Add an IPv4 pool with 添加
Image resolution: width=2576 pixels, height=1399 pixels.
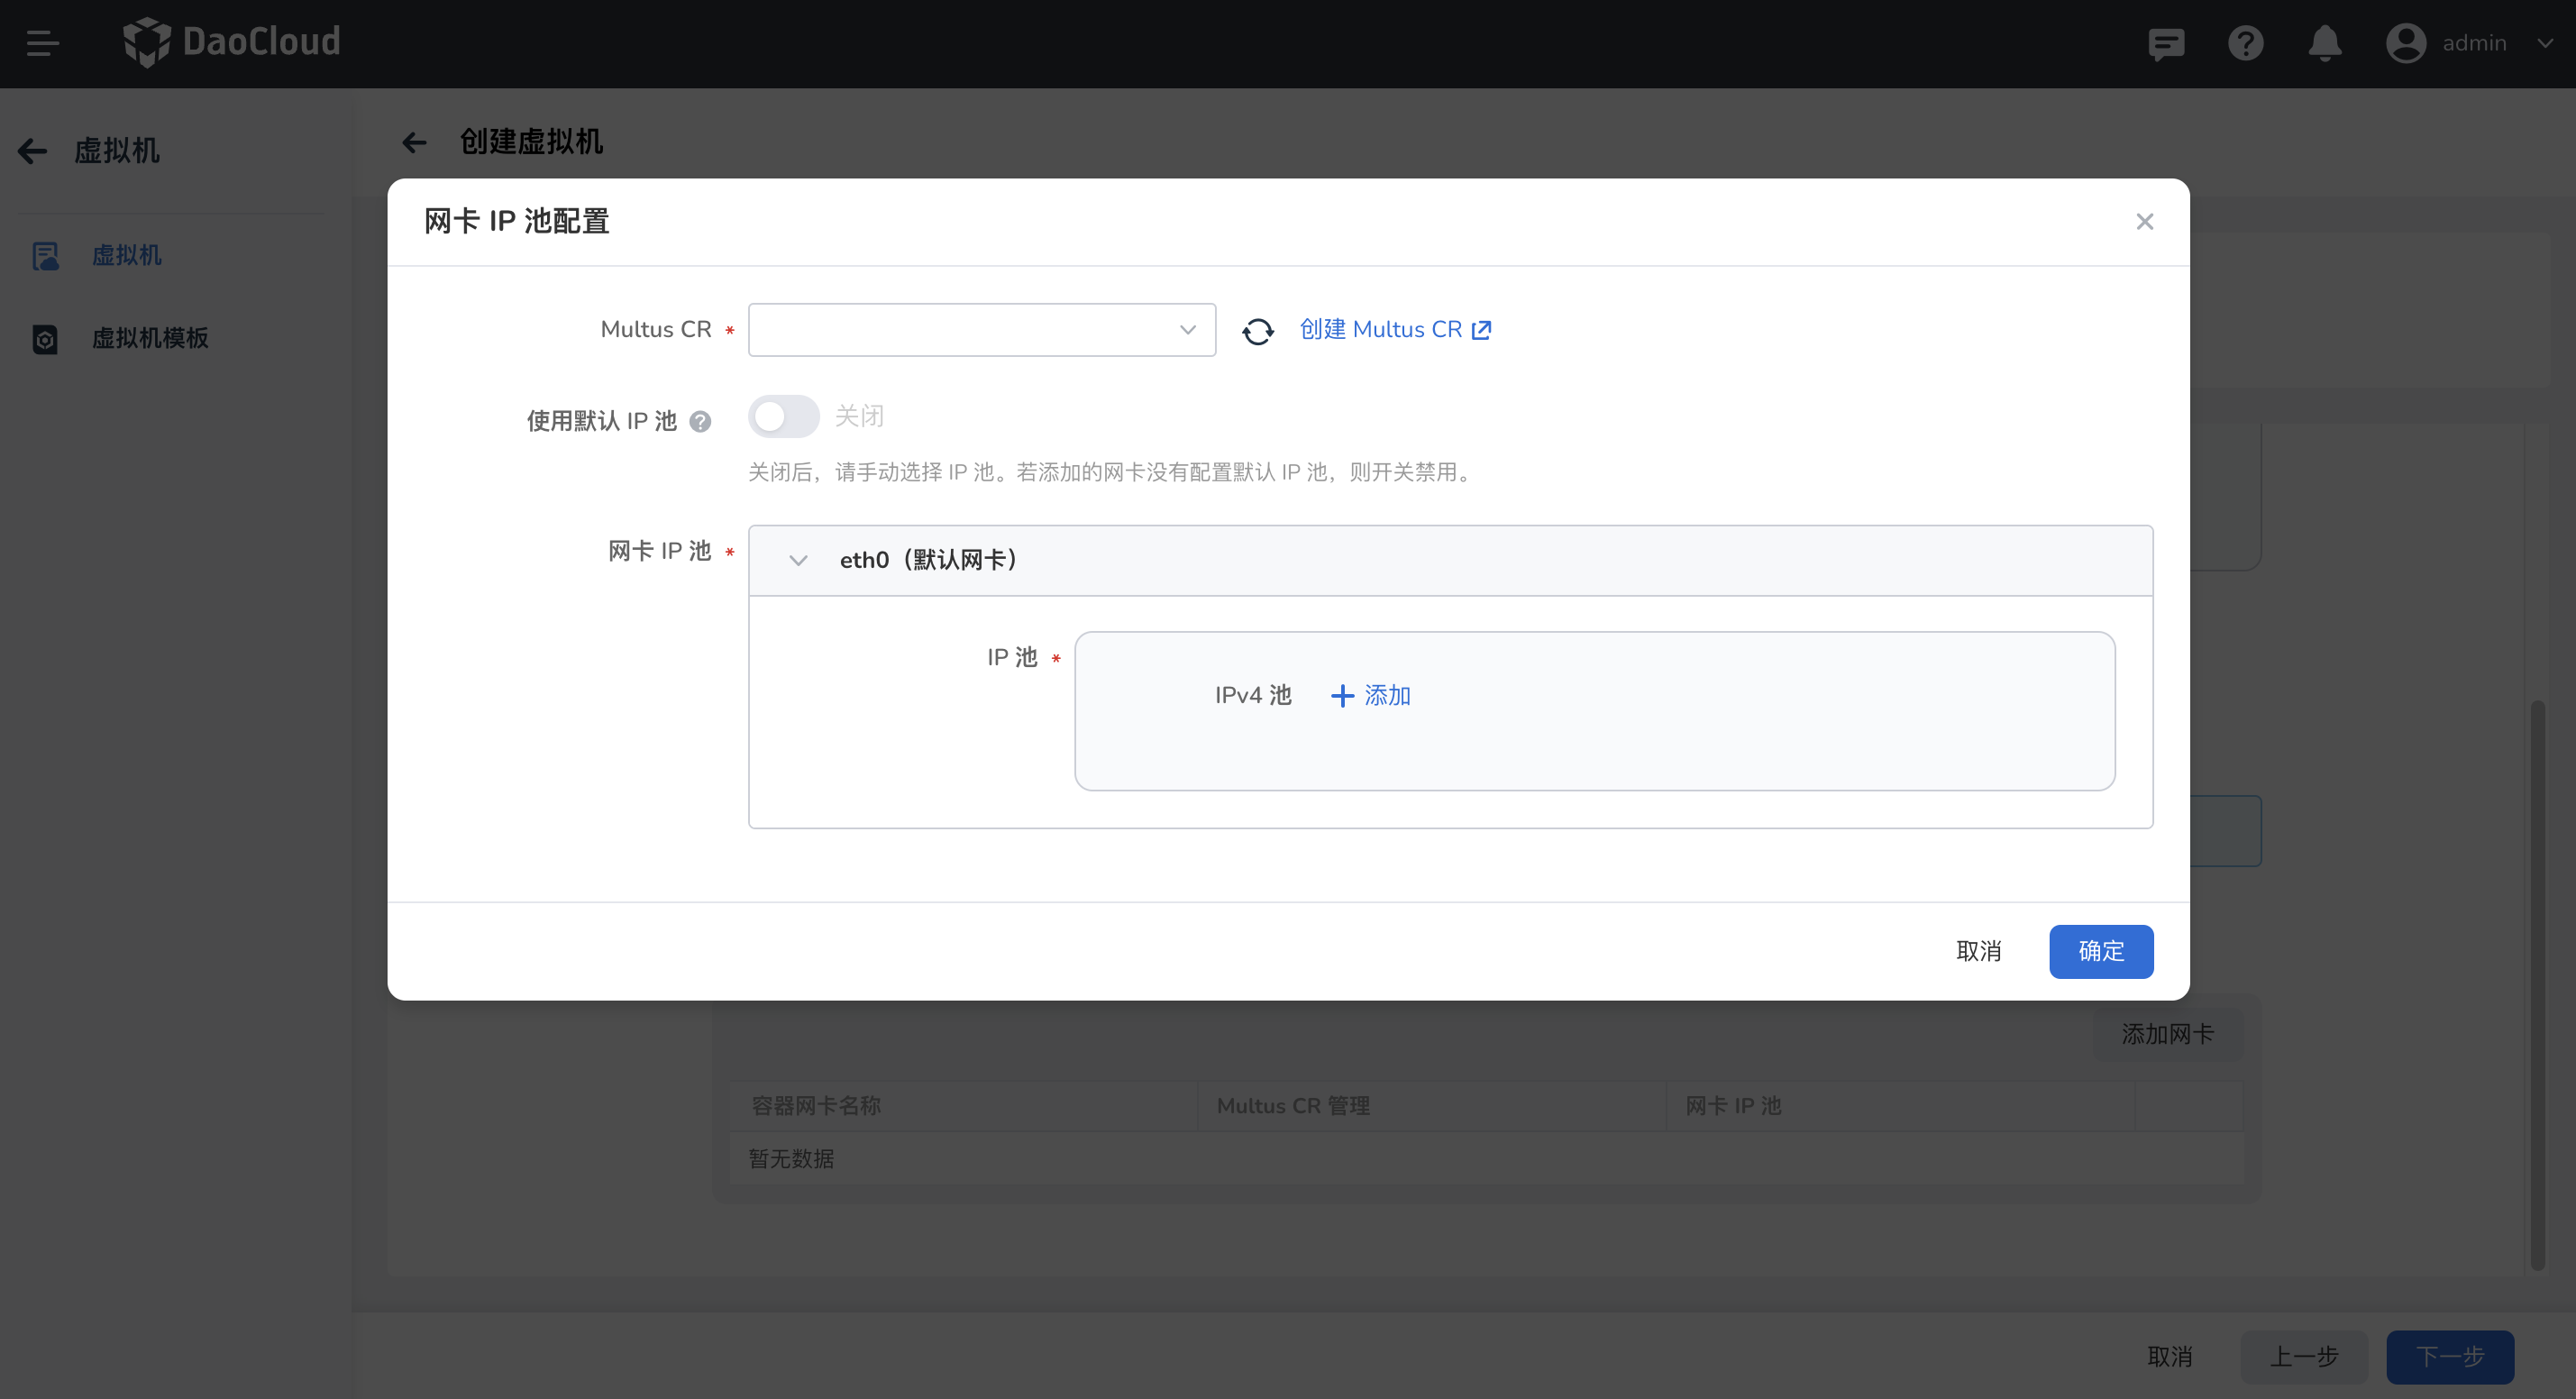coord(1370,695)
